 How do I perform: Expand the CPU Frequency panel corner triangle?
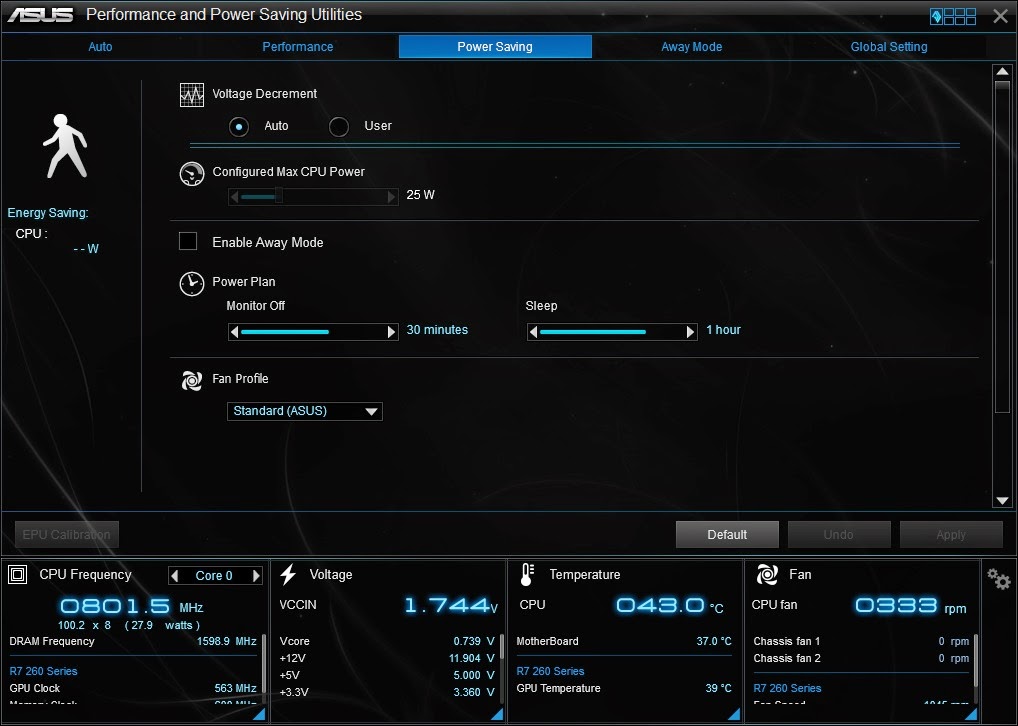tap(258, 714)
